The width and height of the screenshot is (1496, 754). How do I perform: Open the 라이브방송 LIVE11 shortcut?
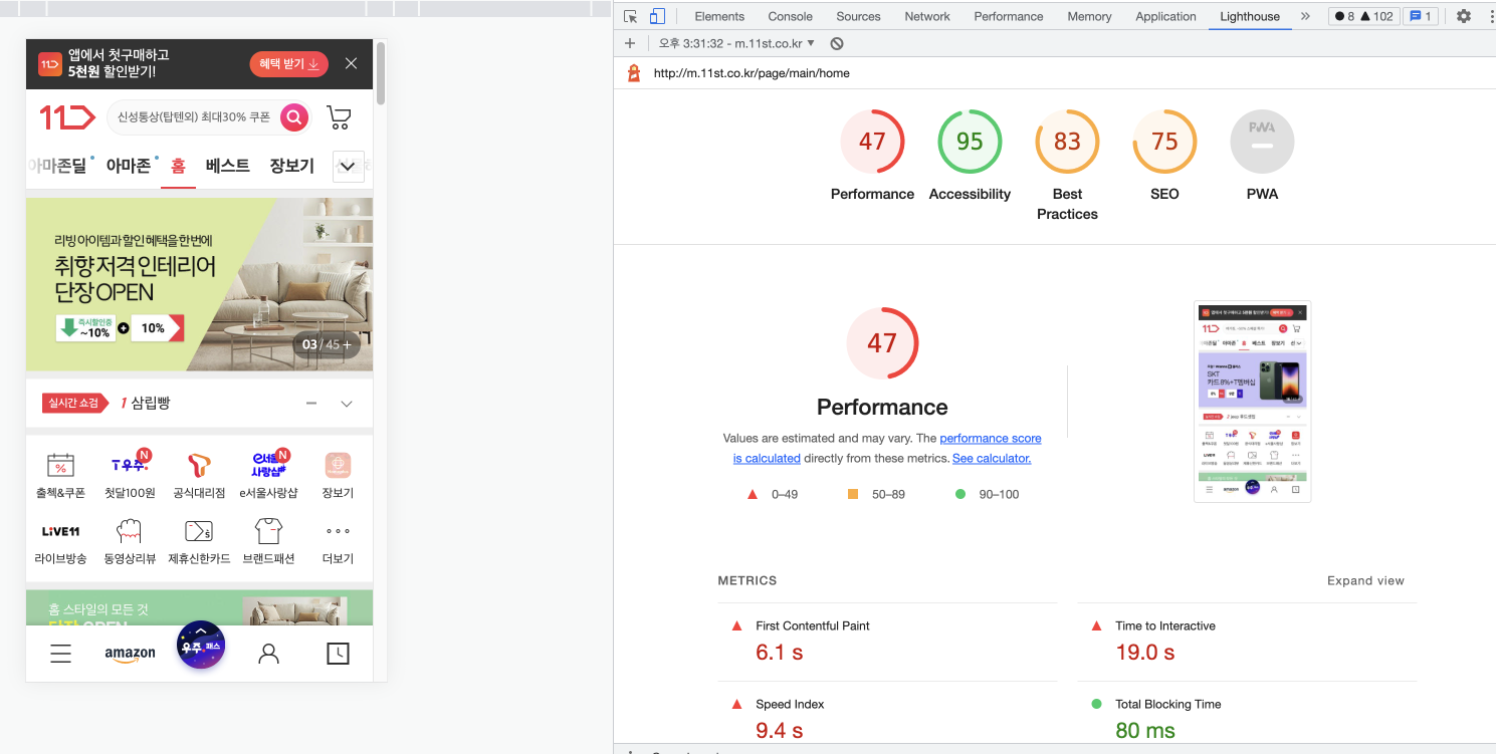point(61,541)
